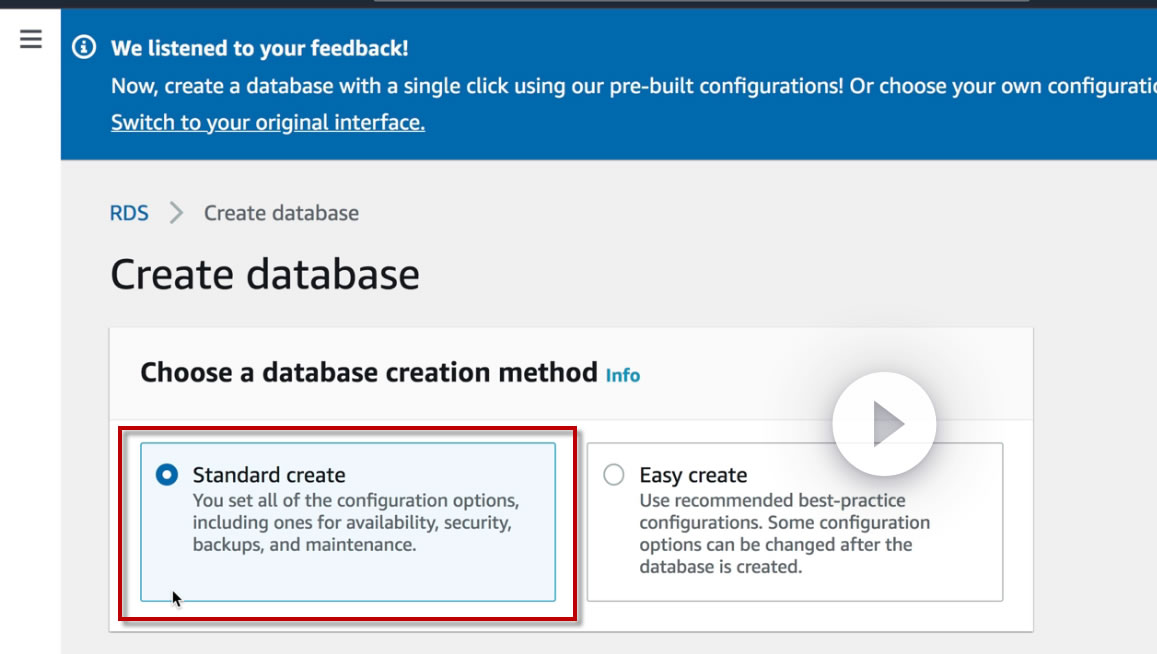1157x654 pixels.
Task: Click the info icon in the blue banner
Action: (85, 47)
